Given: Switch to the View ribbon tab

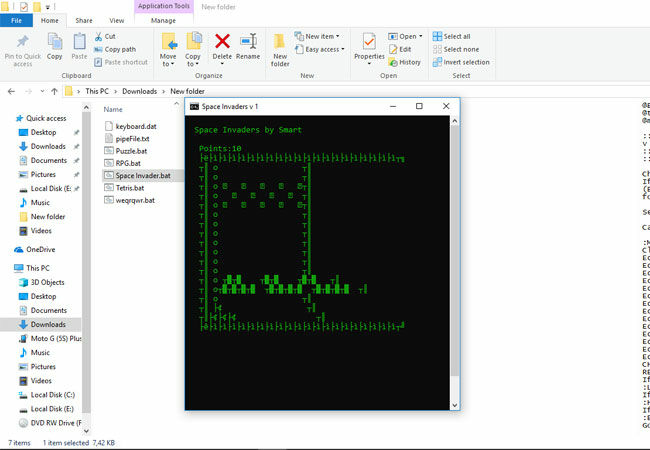Looking at the screenshot, I should tap(116, 20).
